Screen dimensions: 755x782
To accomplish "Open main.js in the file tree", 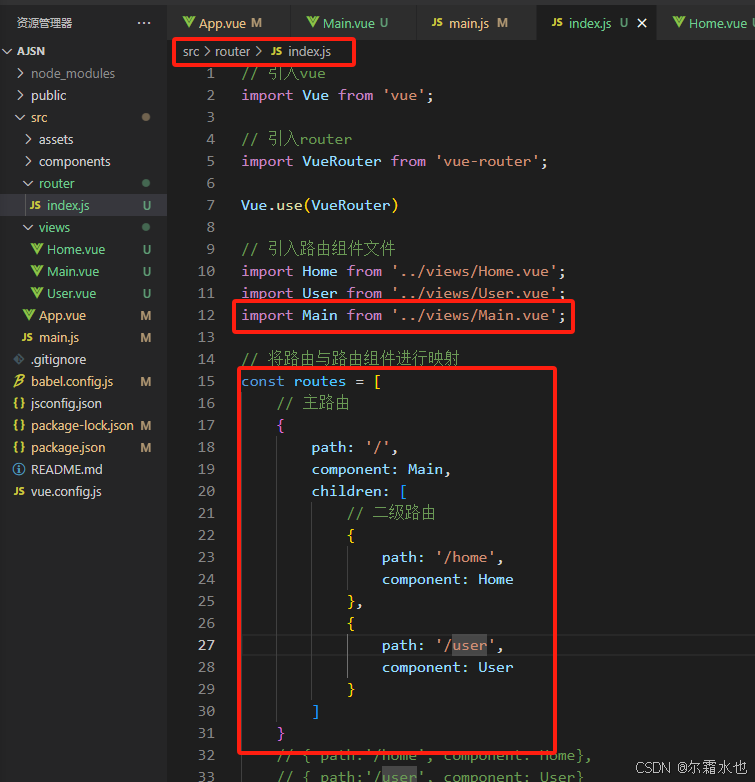I will tap(83, 337).
